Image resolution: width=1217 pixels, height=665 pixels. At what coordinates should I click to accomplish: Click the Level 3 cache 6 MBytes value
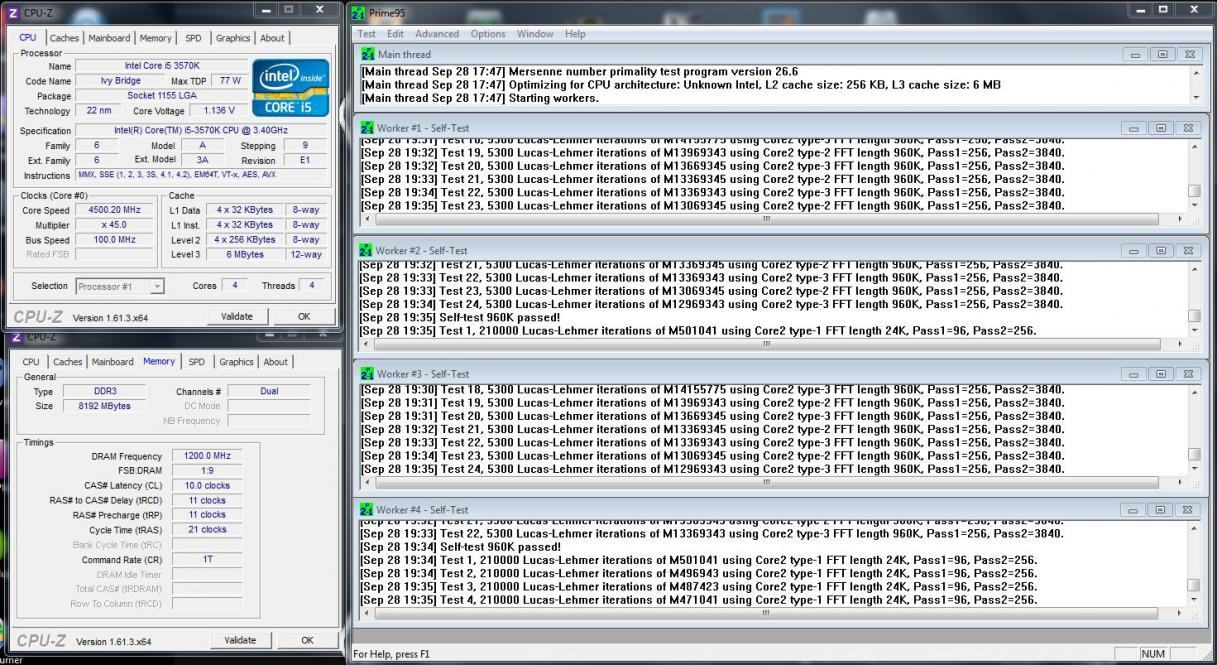point(246,255)
